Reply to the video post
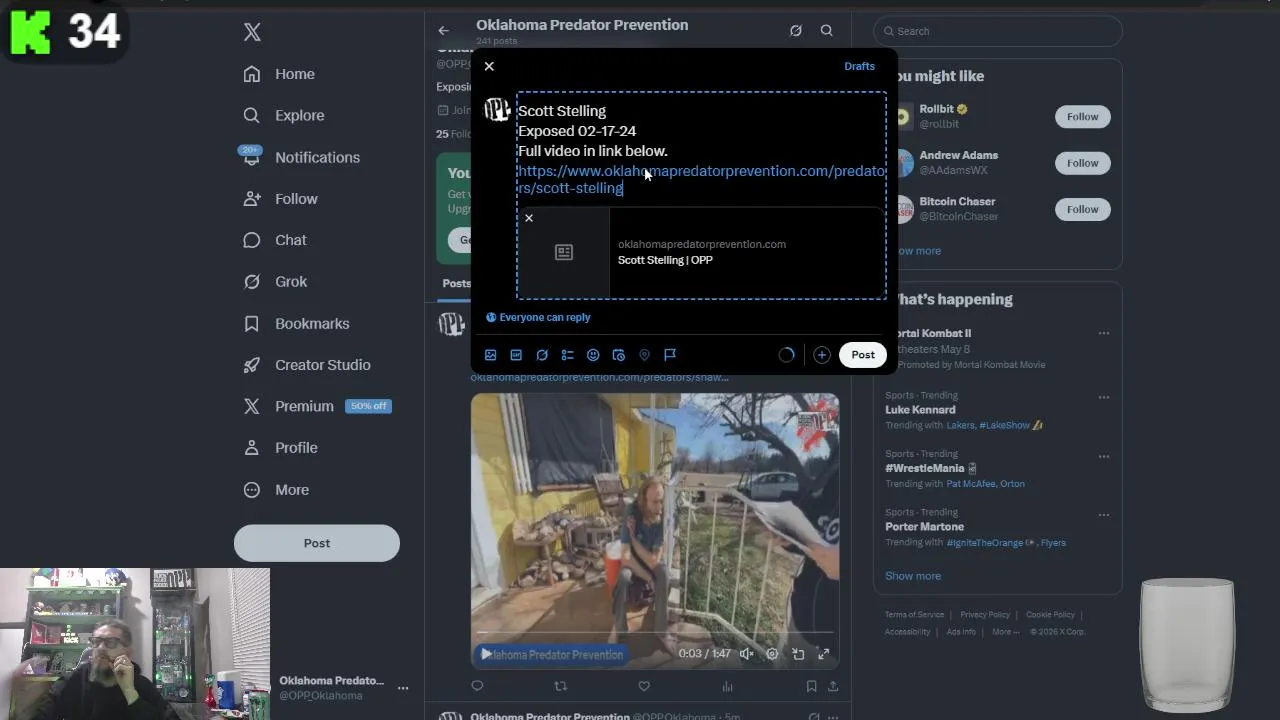The width and height of the screenshot is (1280, 720). pos(477,686)
